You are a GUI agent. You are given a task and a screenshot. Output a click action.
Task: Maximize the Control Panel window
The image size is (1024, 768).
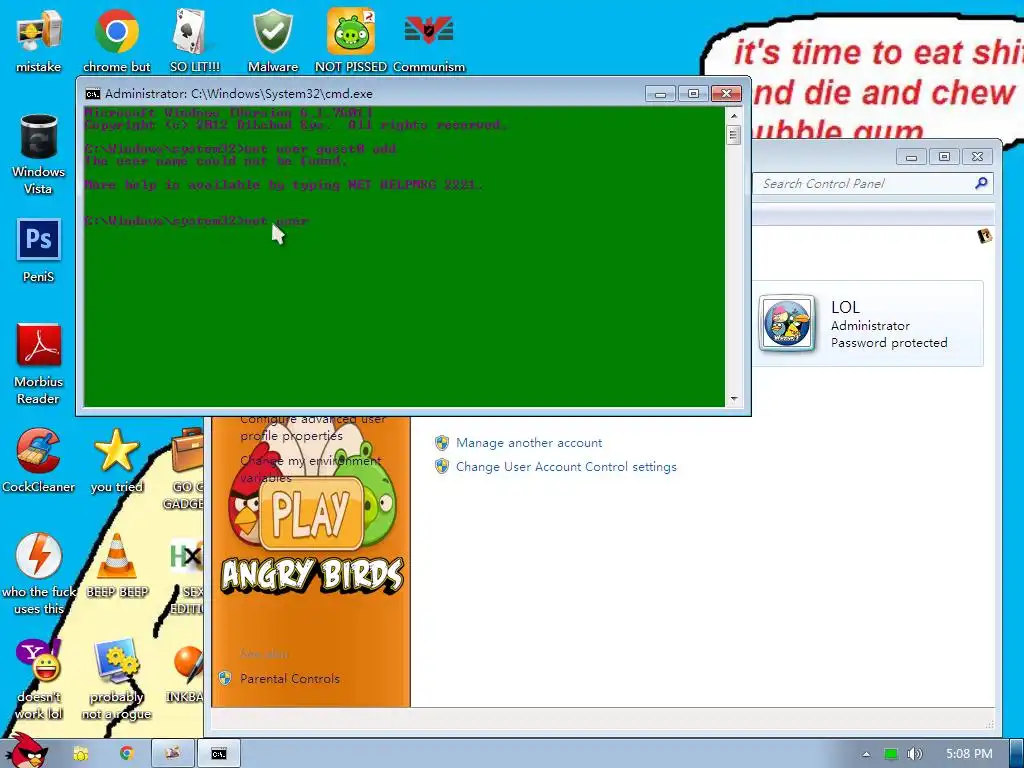coord(944,157)
